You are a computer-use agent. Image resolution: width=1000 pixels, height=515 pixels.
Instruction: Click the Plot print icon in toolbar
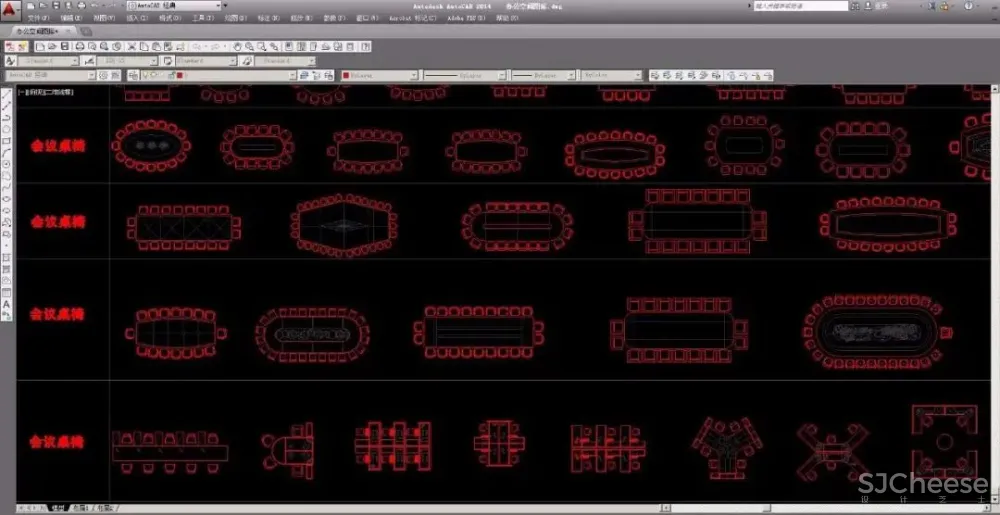coord(78,47)
